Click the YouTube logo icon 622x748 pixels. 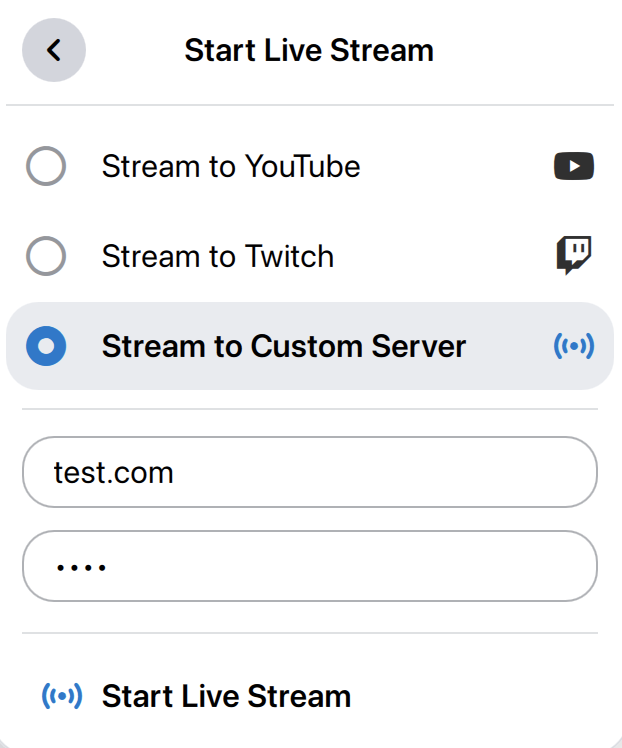tap(574, 166)
